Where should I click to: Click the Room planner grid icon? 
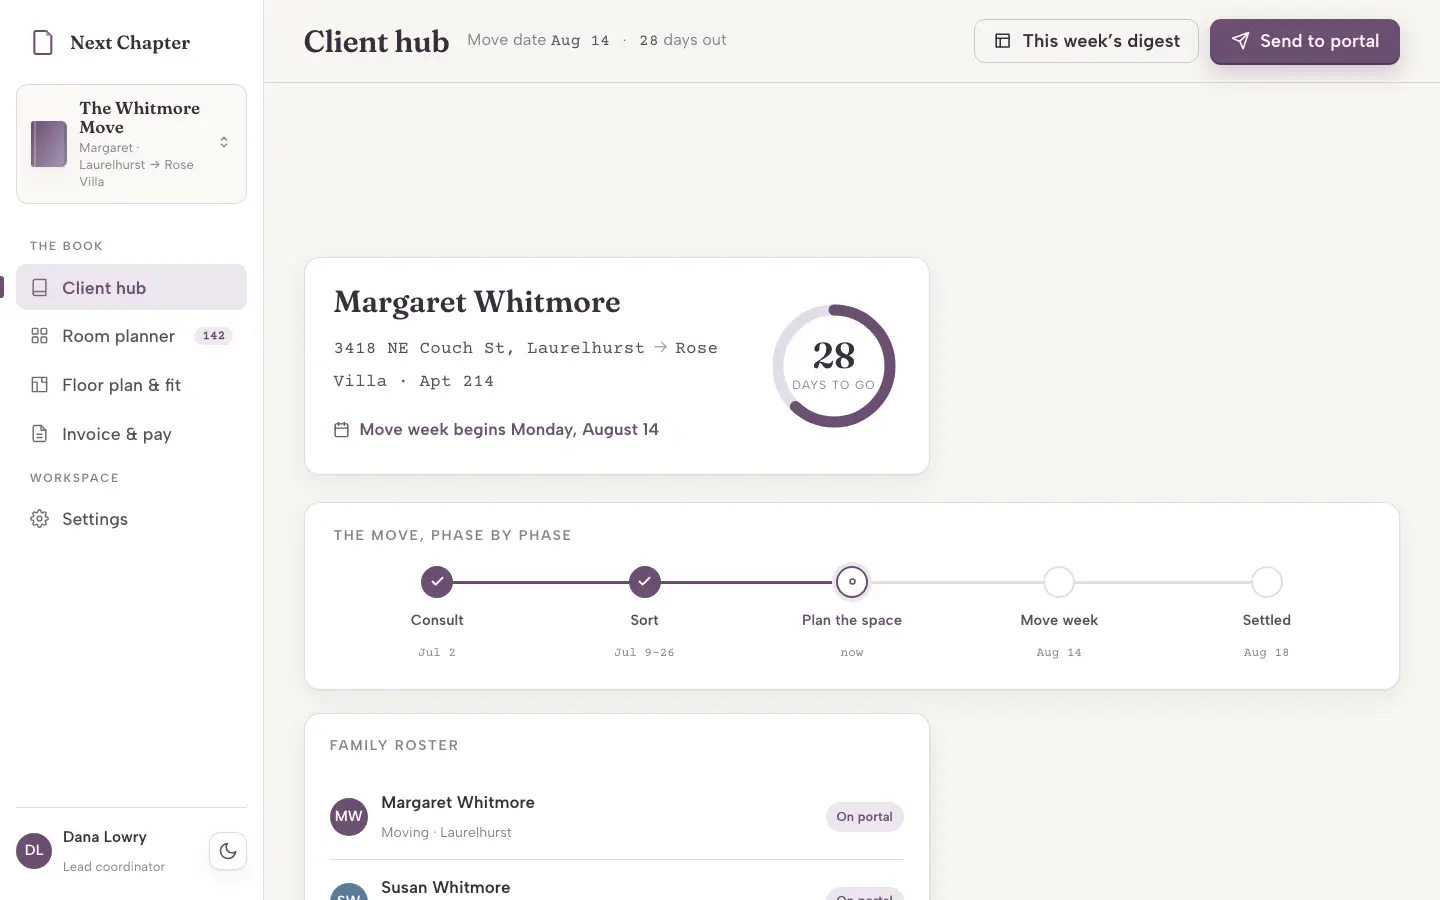[40, 336]
